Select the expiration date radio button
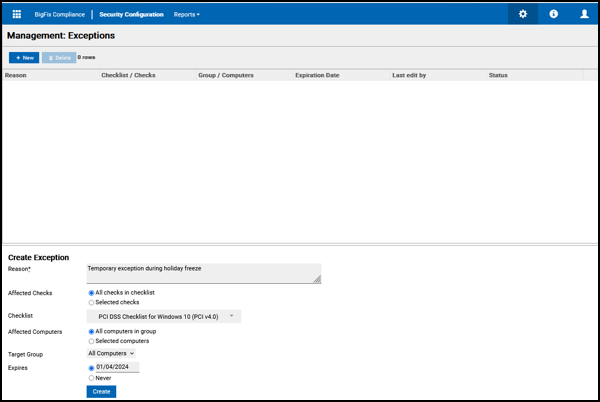This screenshot has width=600, height=402. [x=91, y=368]
